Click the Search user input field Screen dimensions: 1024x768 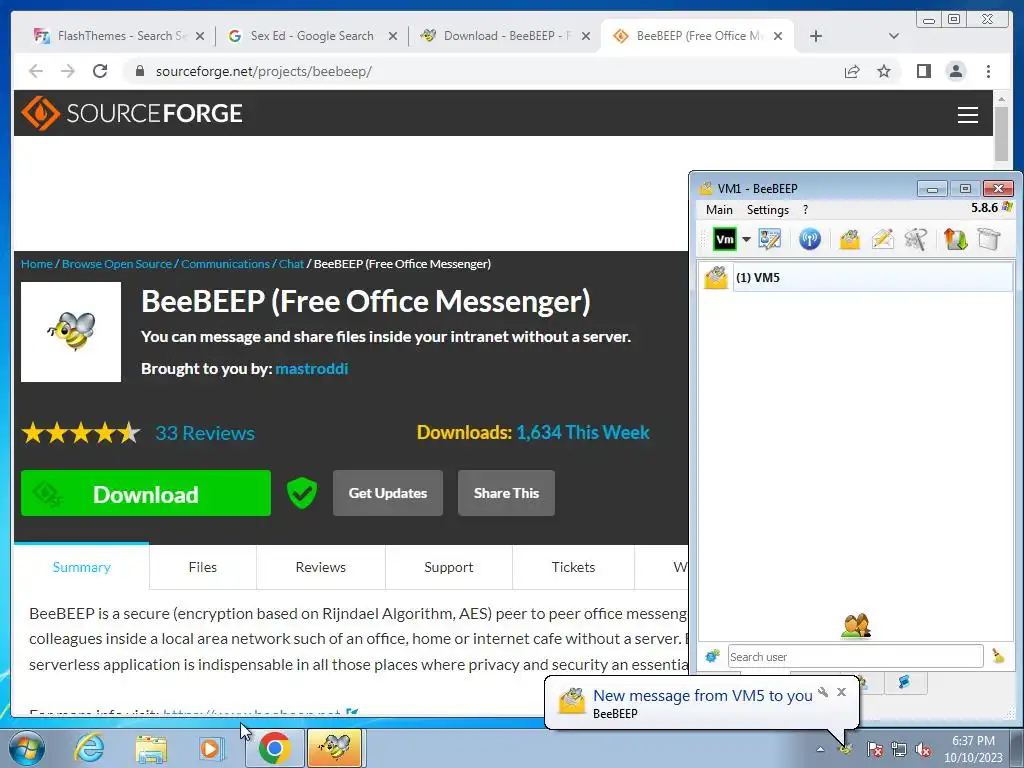tap(856, 656)
